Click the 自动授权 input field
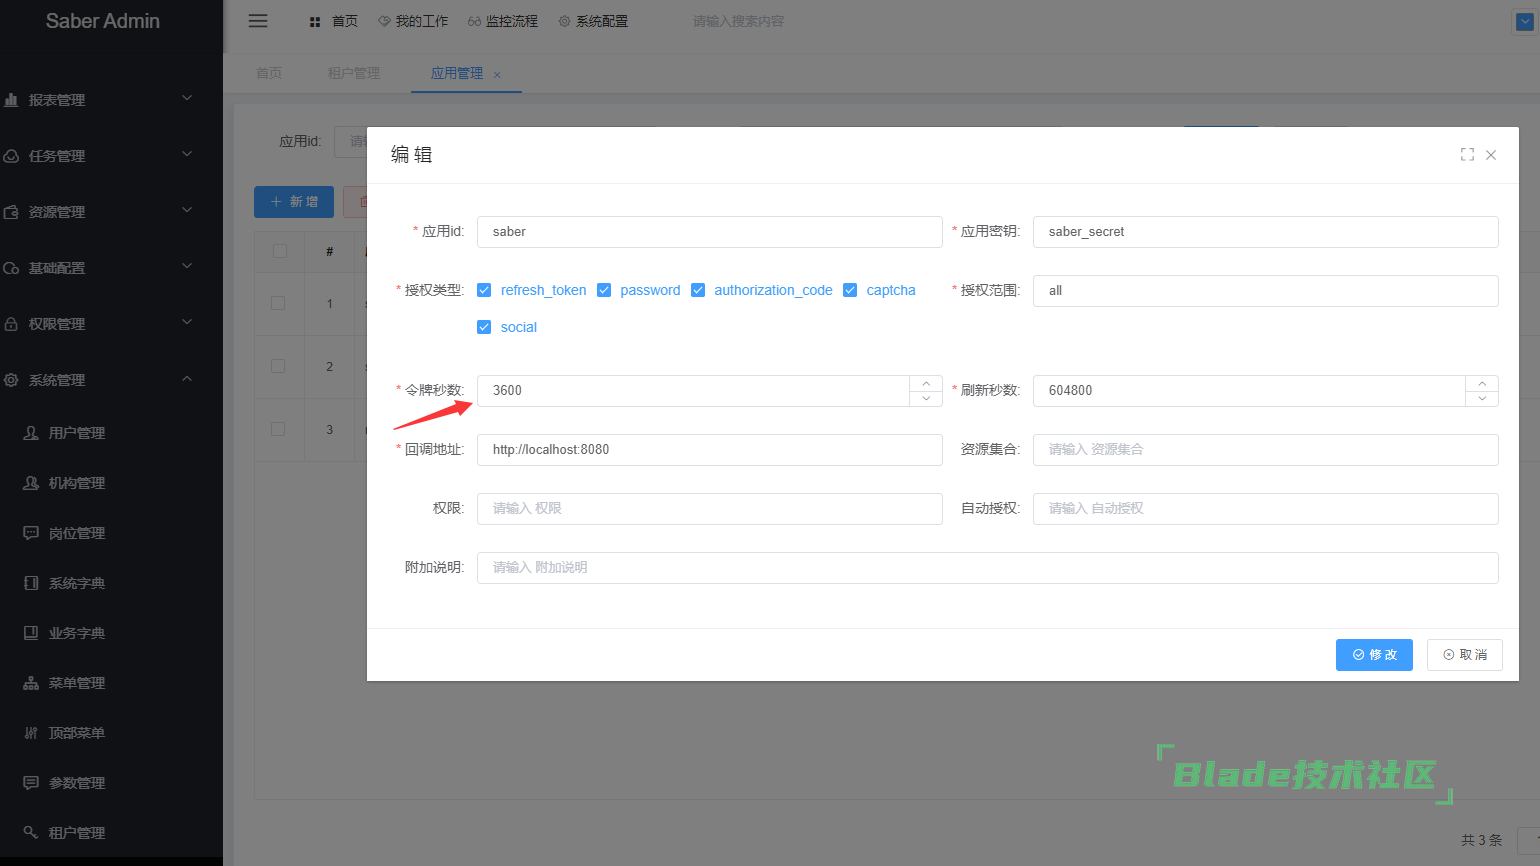Viewport: 1540px width, 866px height. pos(1266,509)
